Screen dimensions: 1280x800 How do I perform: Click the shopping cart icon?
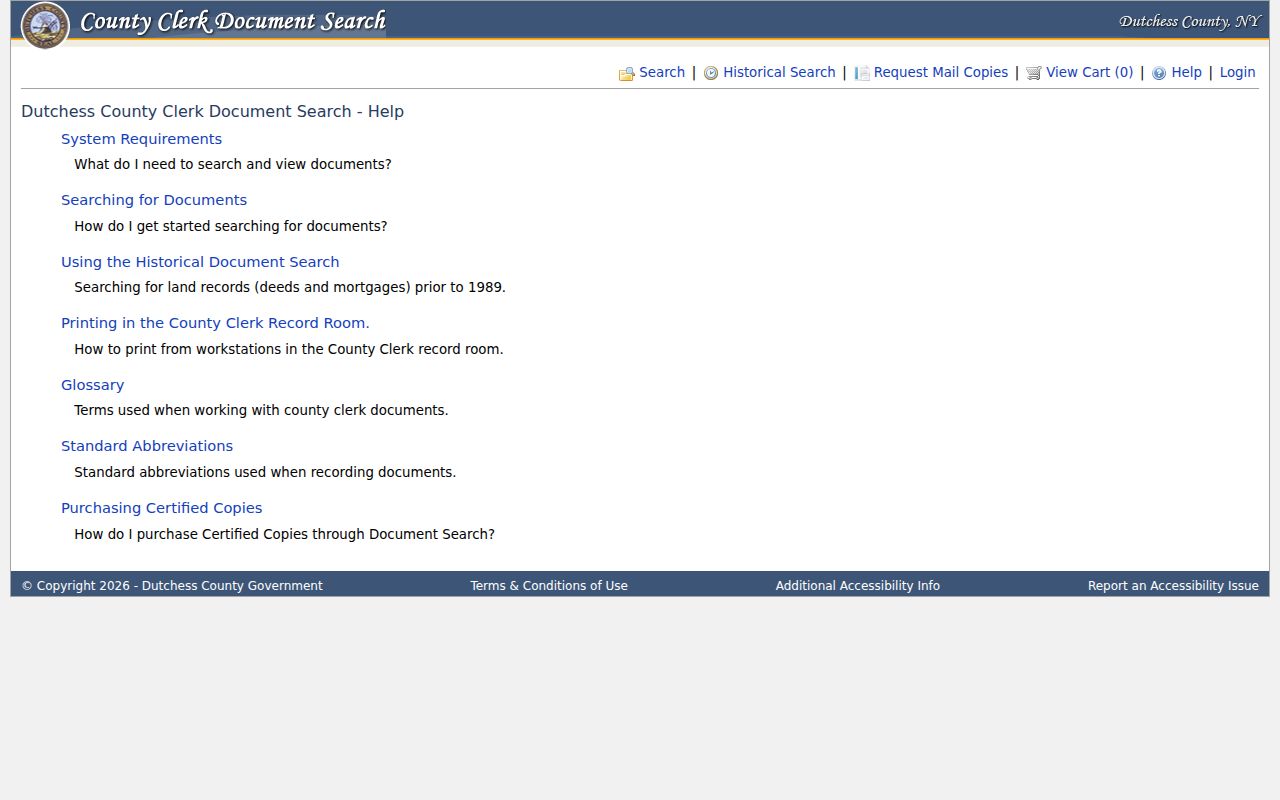[1034, 73]
